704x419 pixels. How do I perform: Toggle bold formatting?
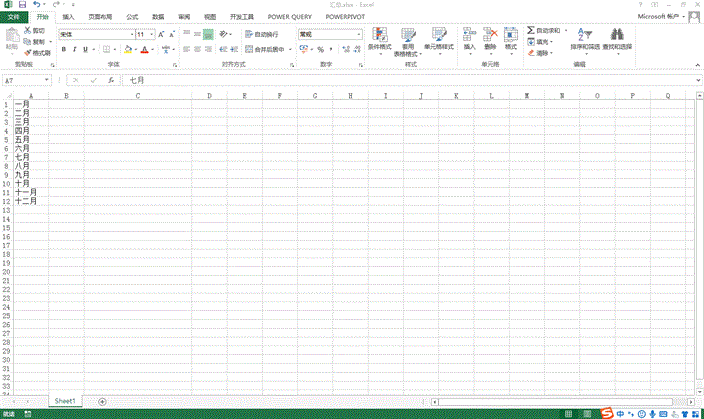tap(63, 49)
